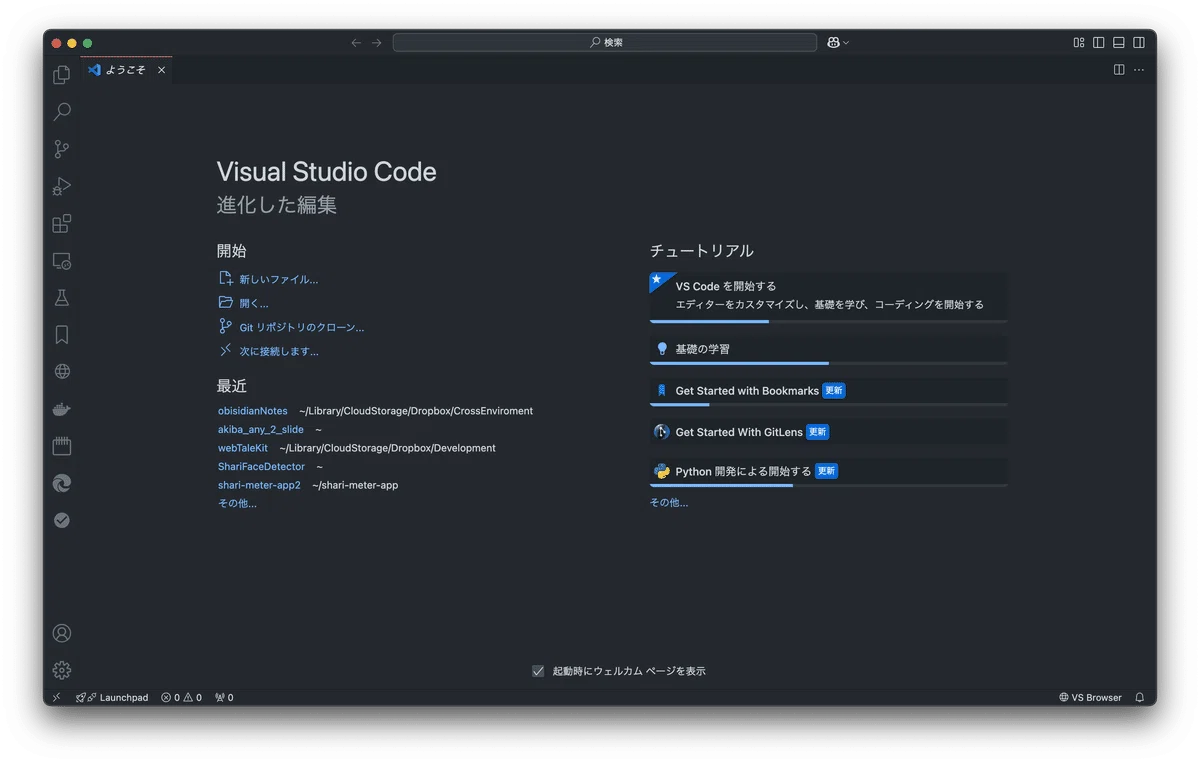Toggle the secondary side bar
The height and width of the screenshot is (763, 1200).
1139,42
